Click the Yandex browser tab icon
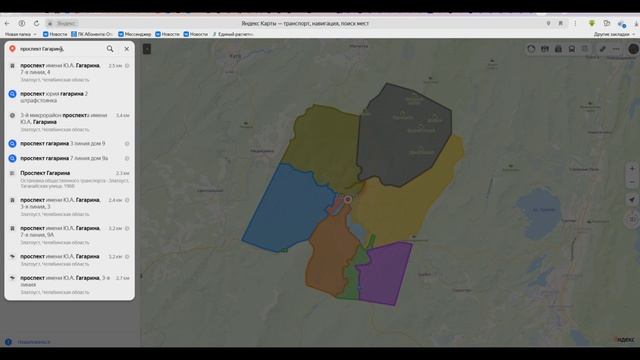This screenshot has height=360, width=640. point(22,24)
